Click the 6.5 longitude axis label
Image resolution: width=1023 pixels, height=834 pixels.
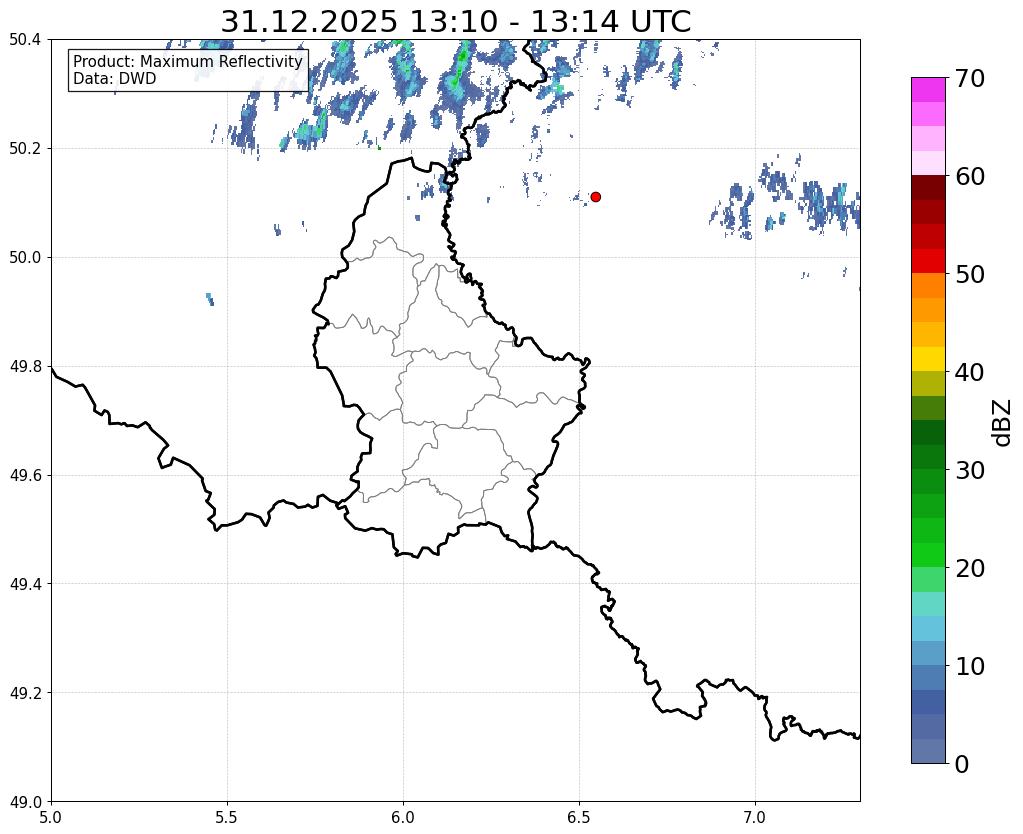pos(579,818)
